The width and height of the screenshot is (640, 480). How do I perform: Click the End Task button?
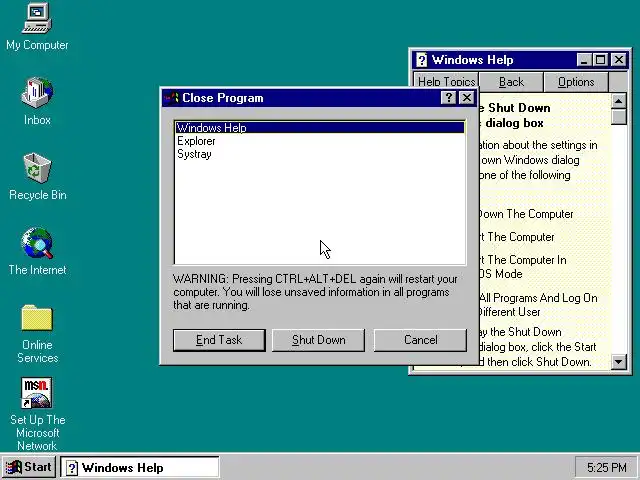[219, 340]
